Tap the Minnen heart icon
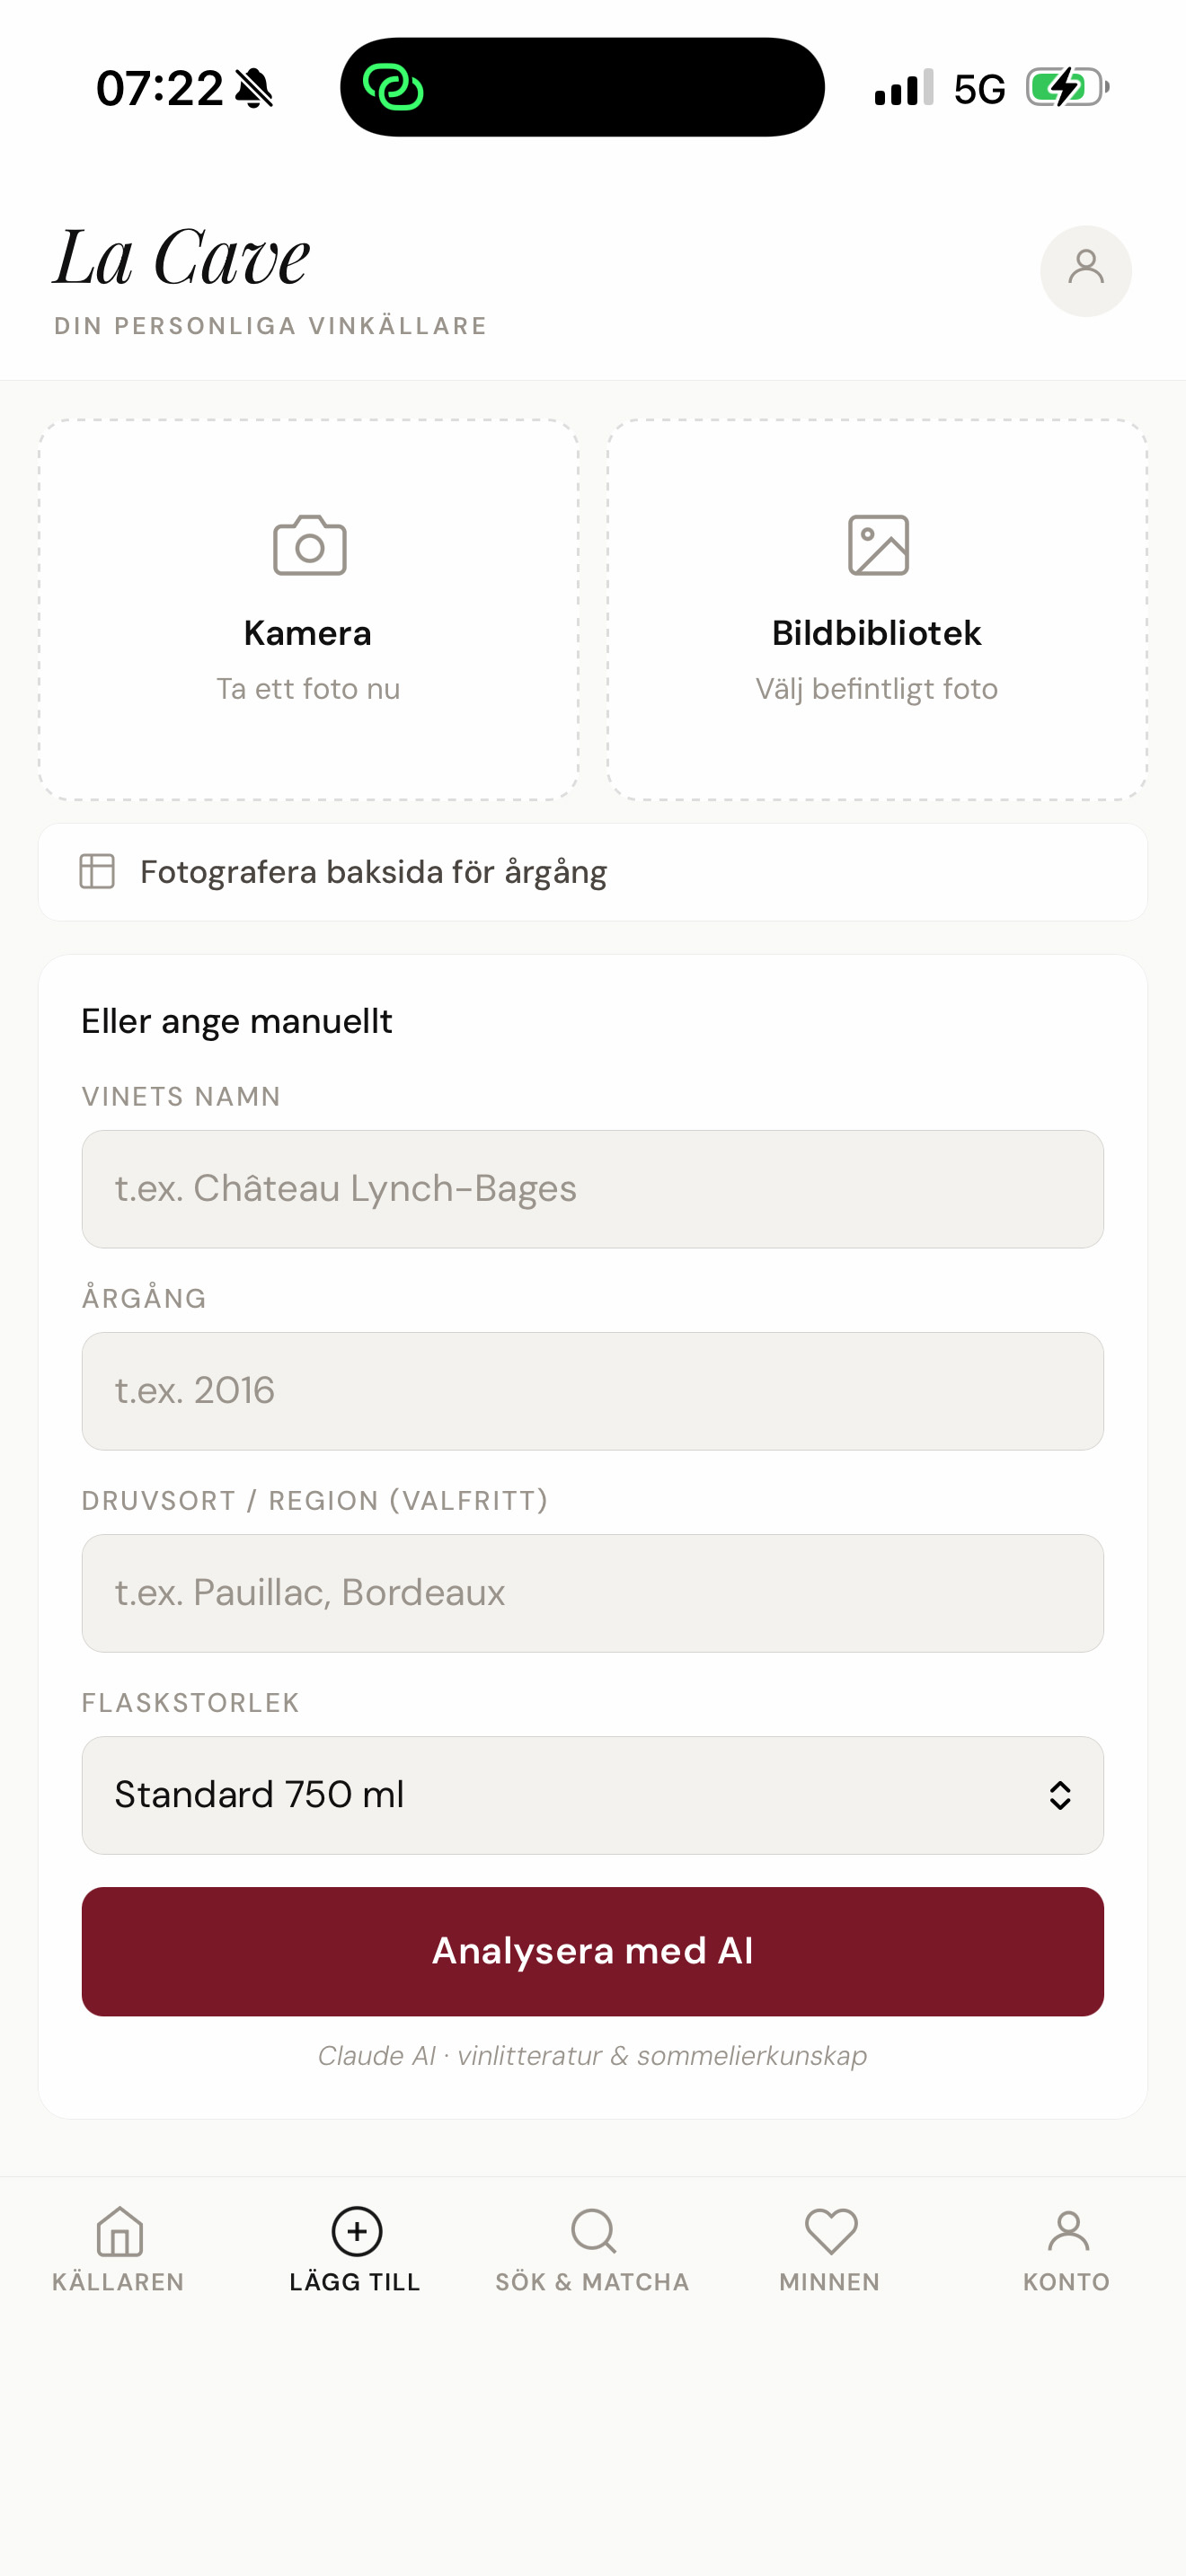The width and height of the screenshot is (1186, 2576). (x=830, y=2231)
